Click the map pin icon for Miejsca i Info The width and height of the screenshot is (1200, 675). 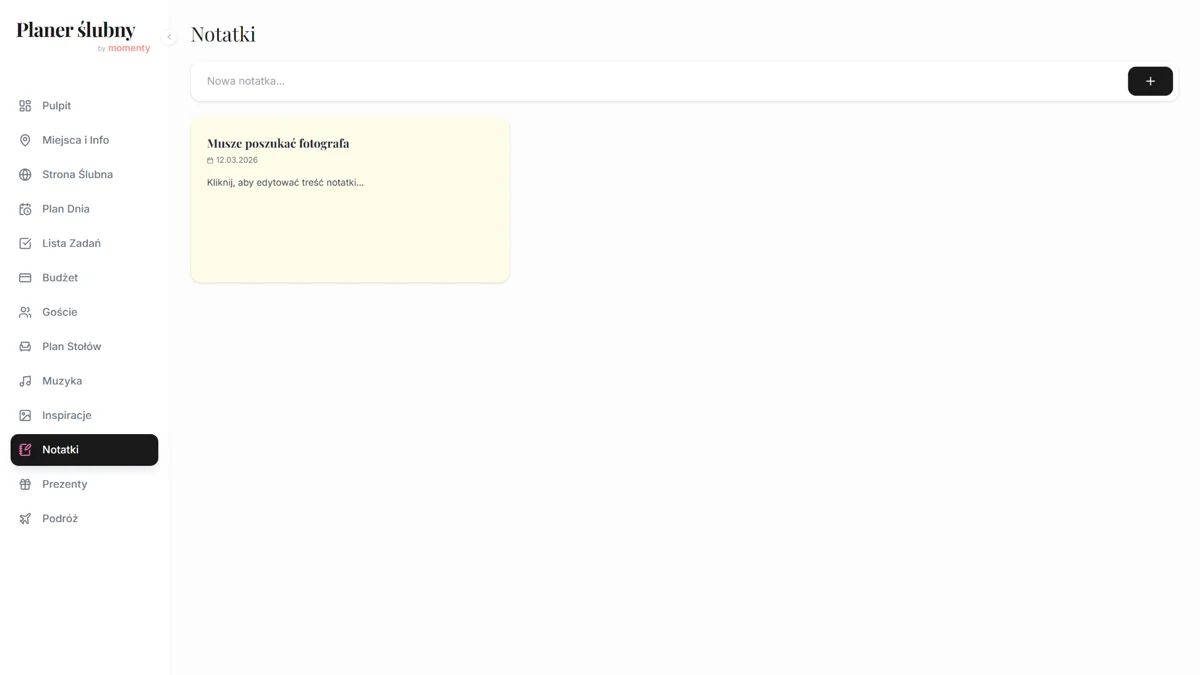pos(25,140)
